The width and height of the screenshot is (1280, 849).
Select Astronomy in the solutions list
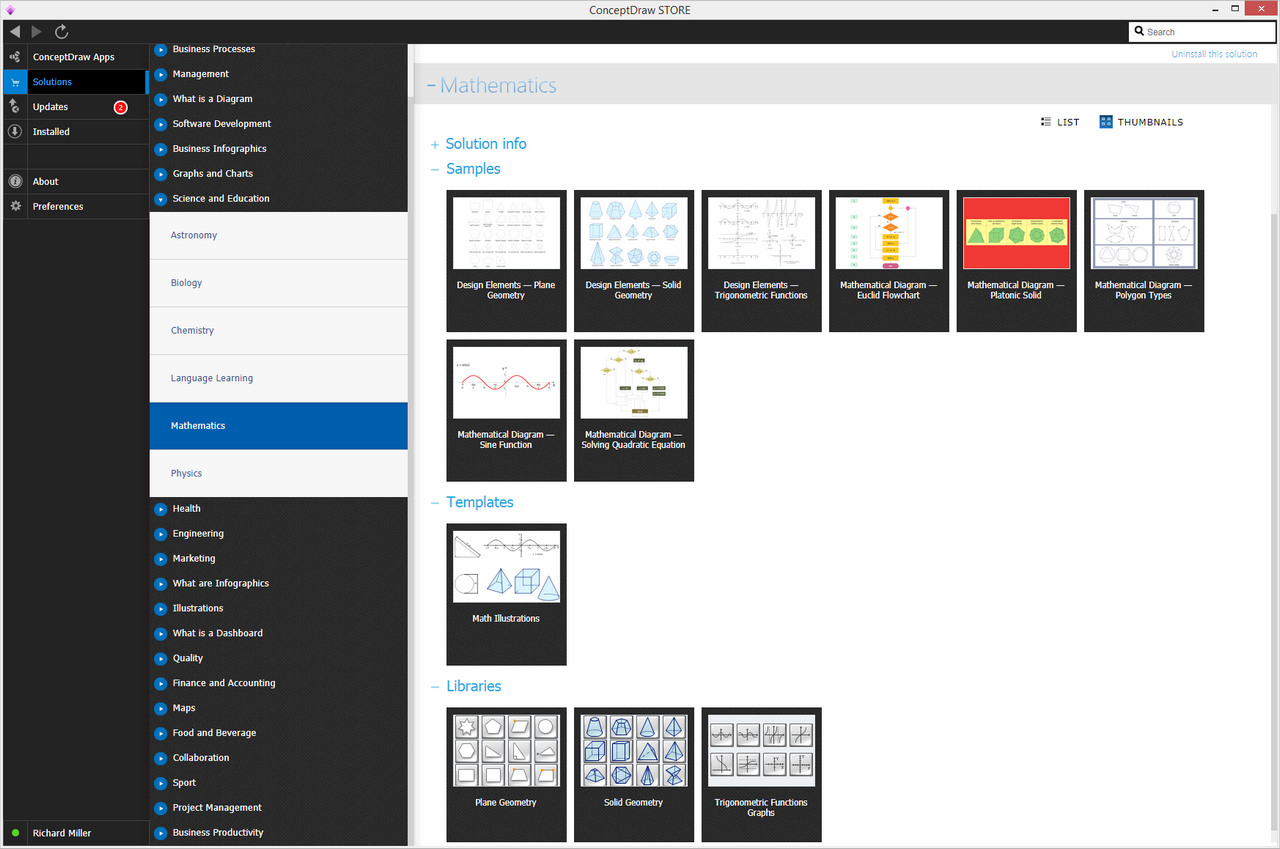[279, 236]
